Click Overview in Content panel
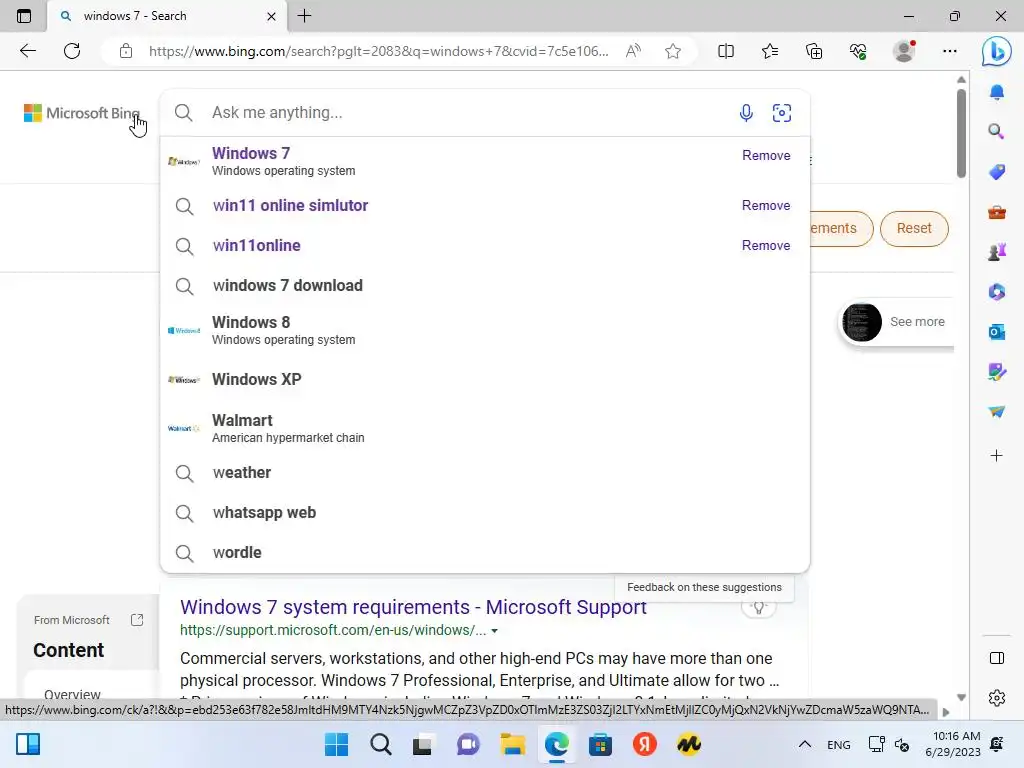 72,694
